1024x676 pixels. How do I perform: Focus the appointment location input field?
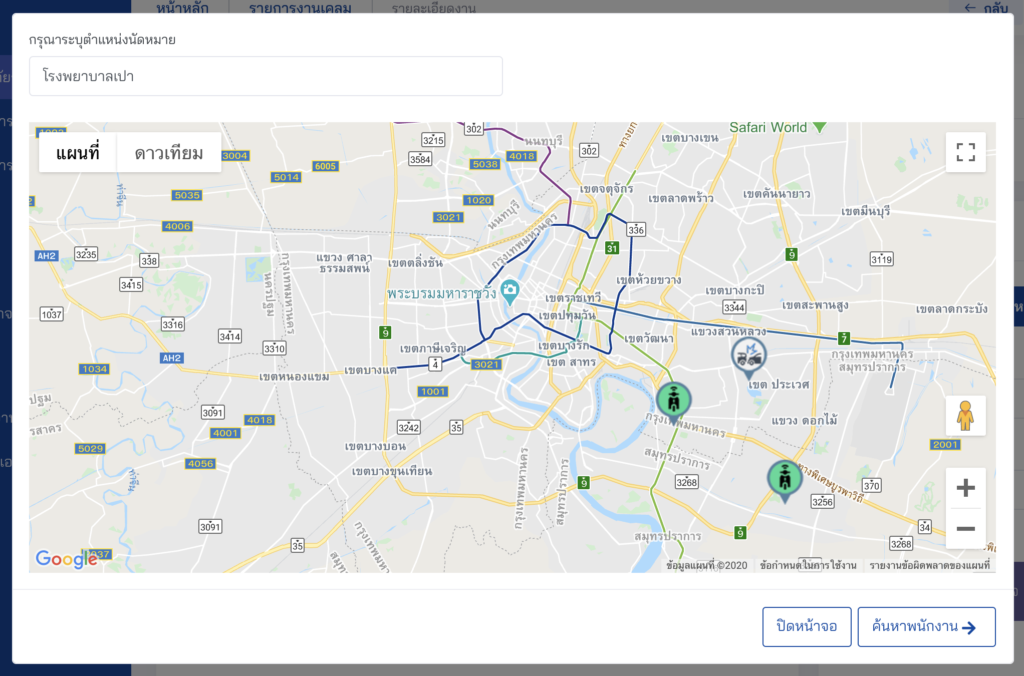point(266,76)
